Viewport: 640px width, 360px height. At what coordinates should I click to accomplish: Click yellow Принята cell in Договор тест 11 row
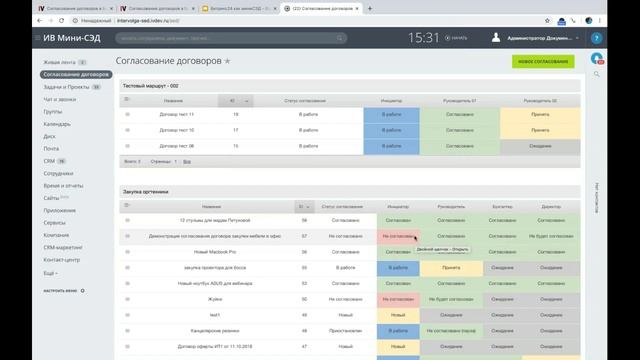540,114
